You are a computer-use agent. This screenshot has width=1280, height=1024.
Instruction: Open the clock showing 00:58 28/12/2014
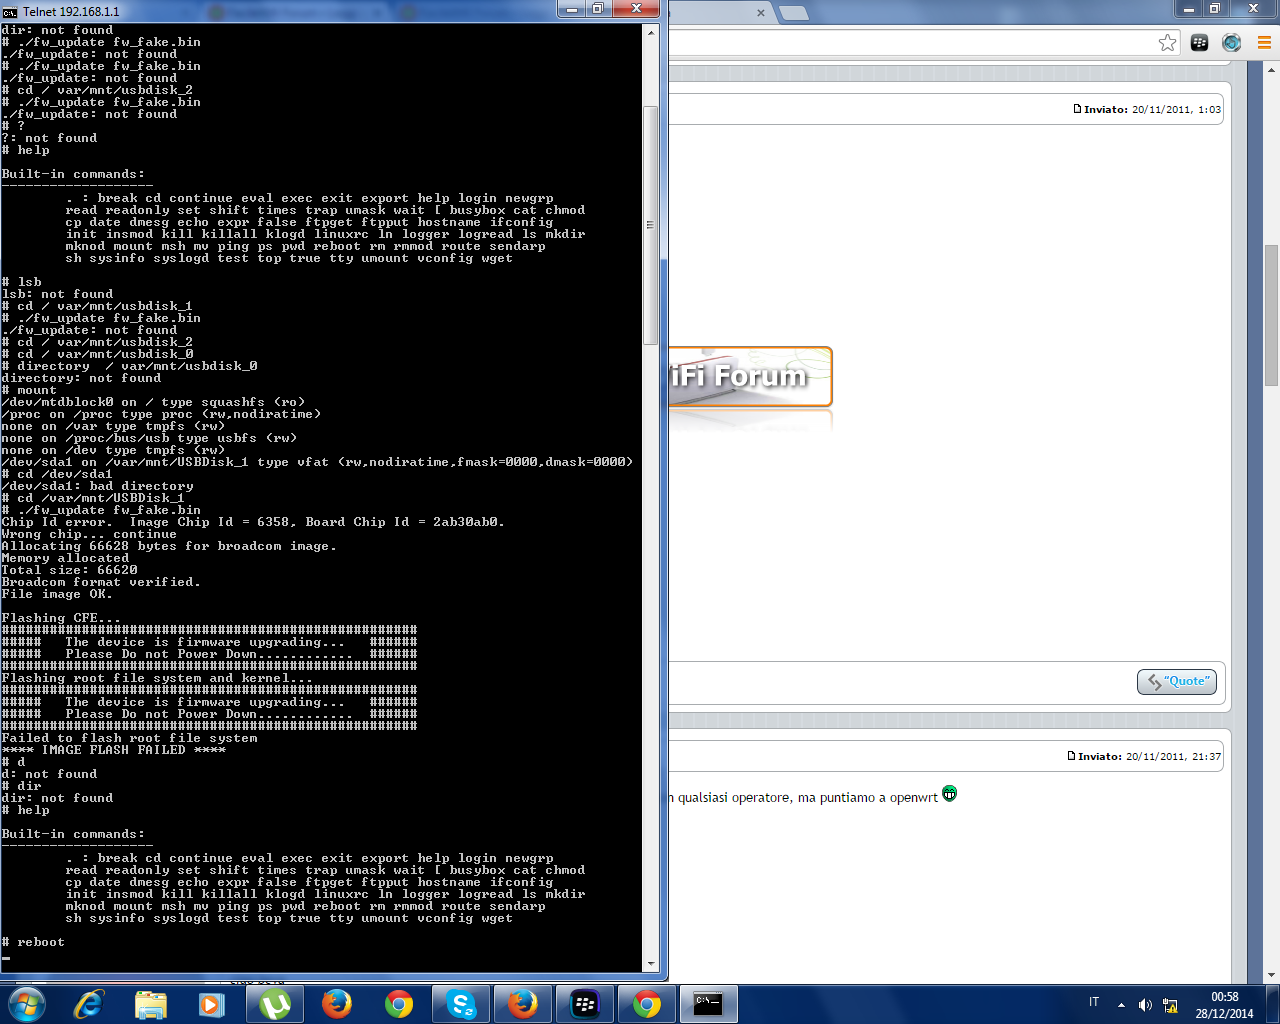click(x=1225, y=1005)
